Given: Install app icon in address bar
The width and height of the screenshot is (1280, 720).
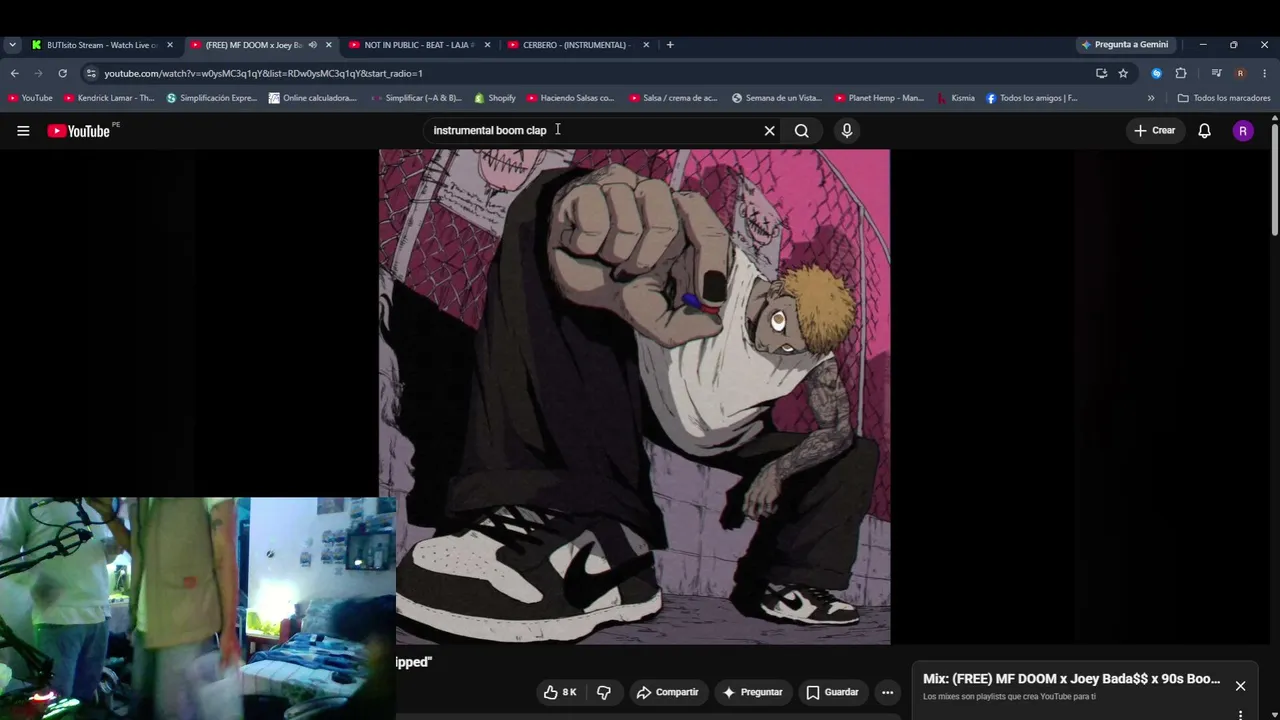Looking at the screenshot, I should pos(1101,73).
